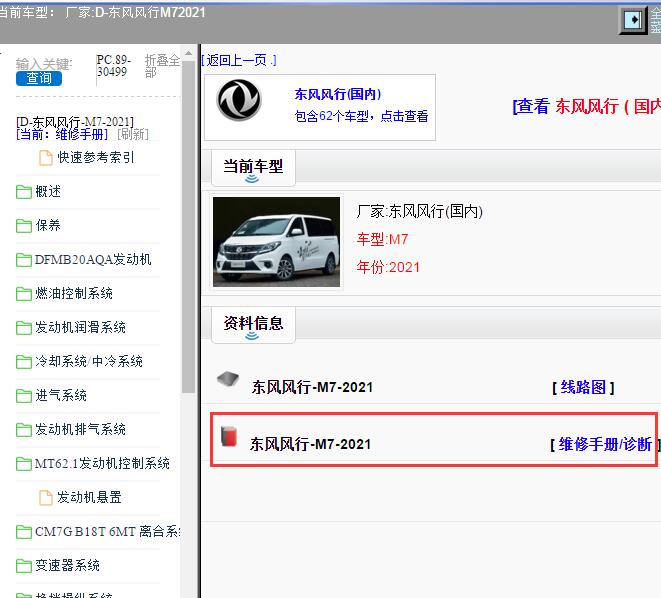Expand 燃油控制系统 tree node
Viewport: 661px width, 598px height.
[x=74, y=293]
